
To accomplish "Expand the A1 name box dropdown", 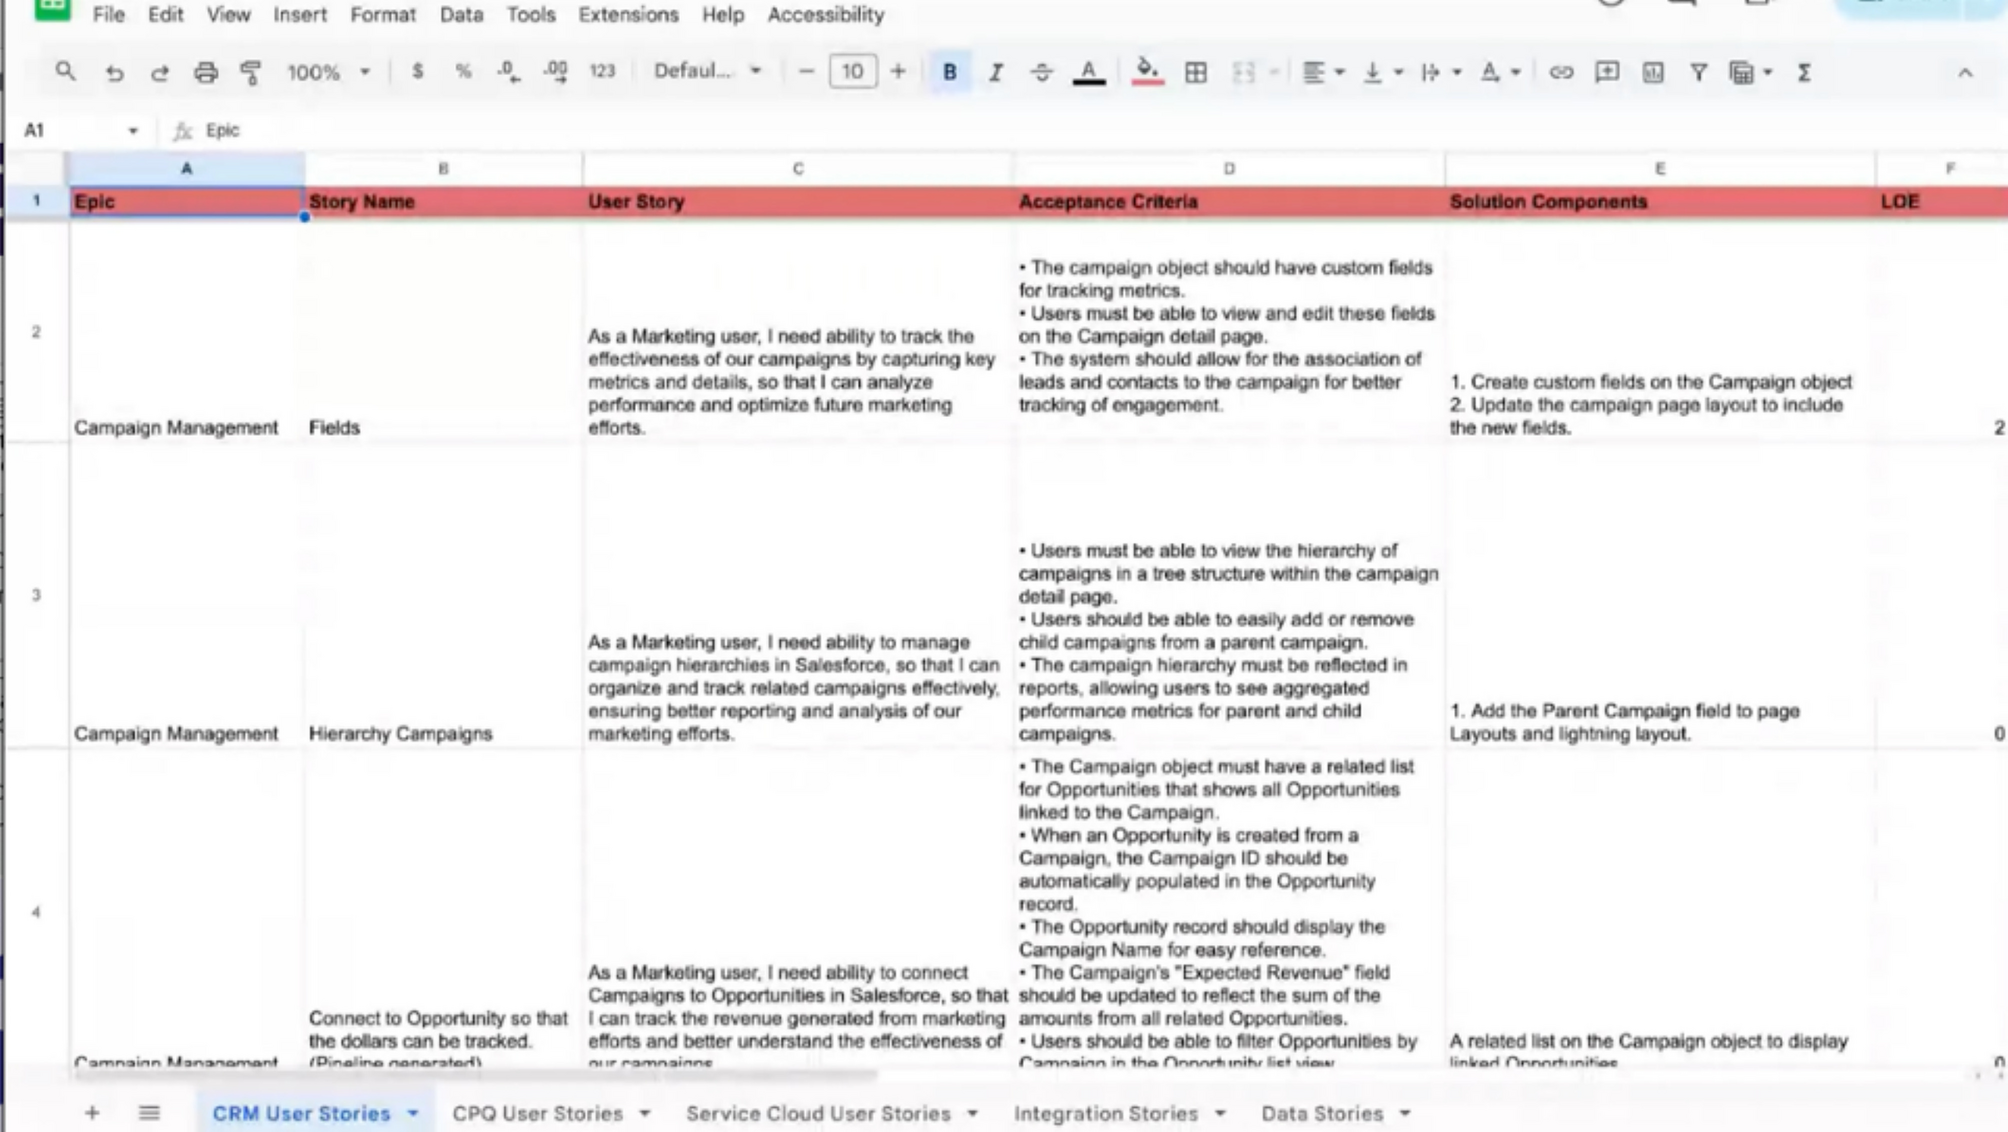I will click(x=132, y=131).
